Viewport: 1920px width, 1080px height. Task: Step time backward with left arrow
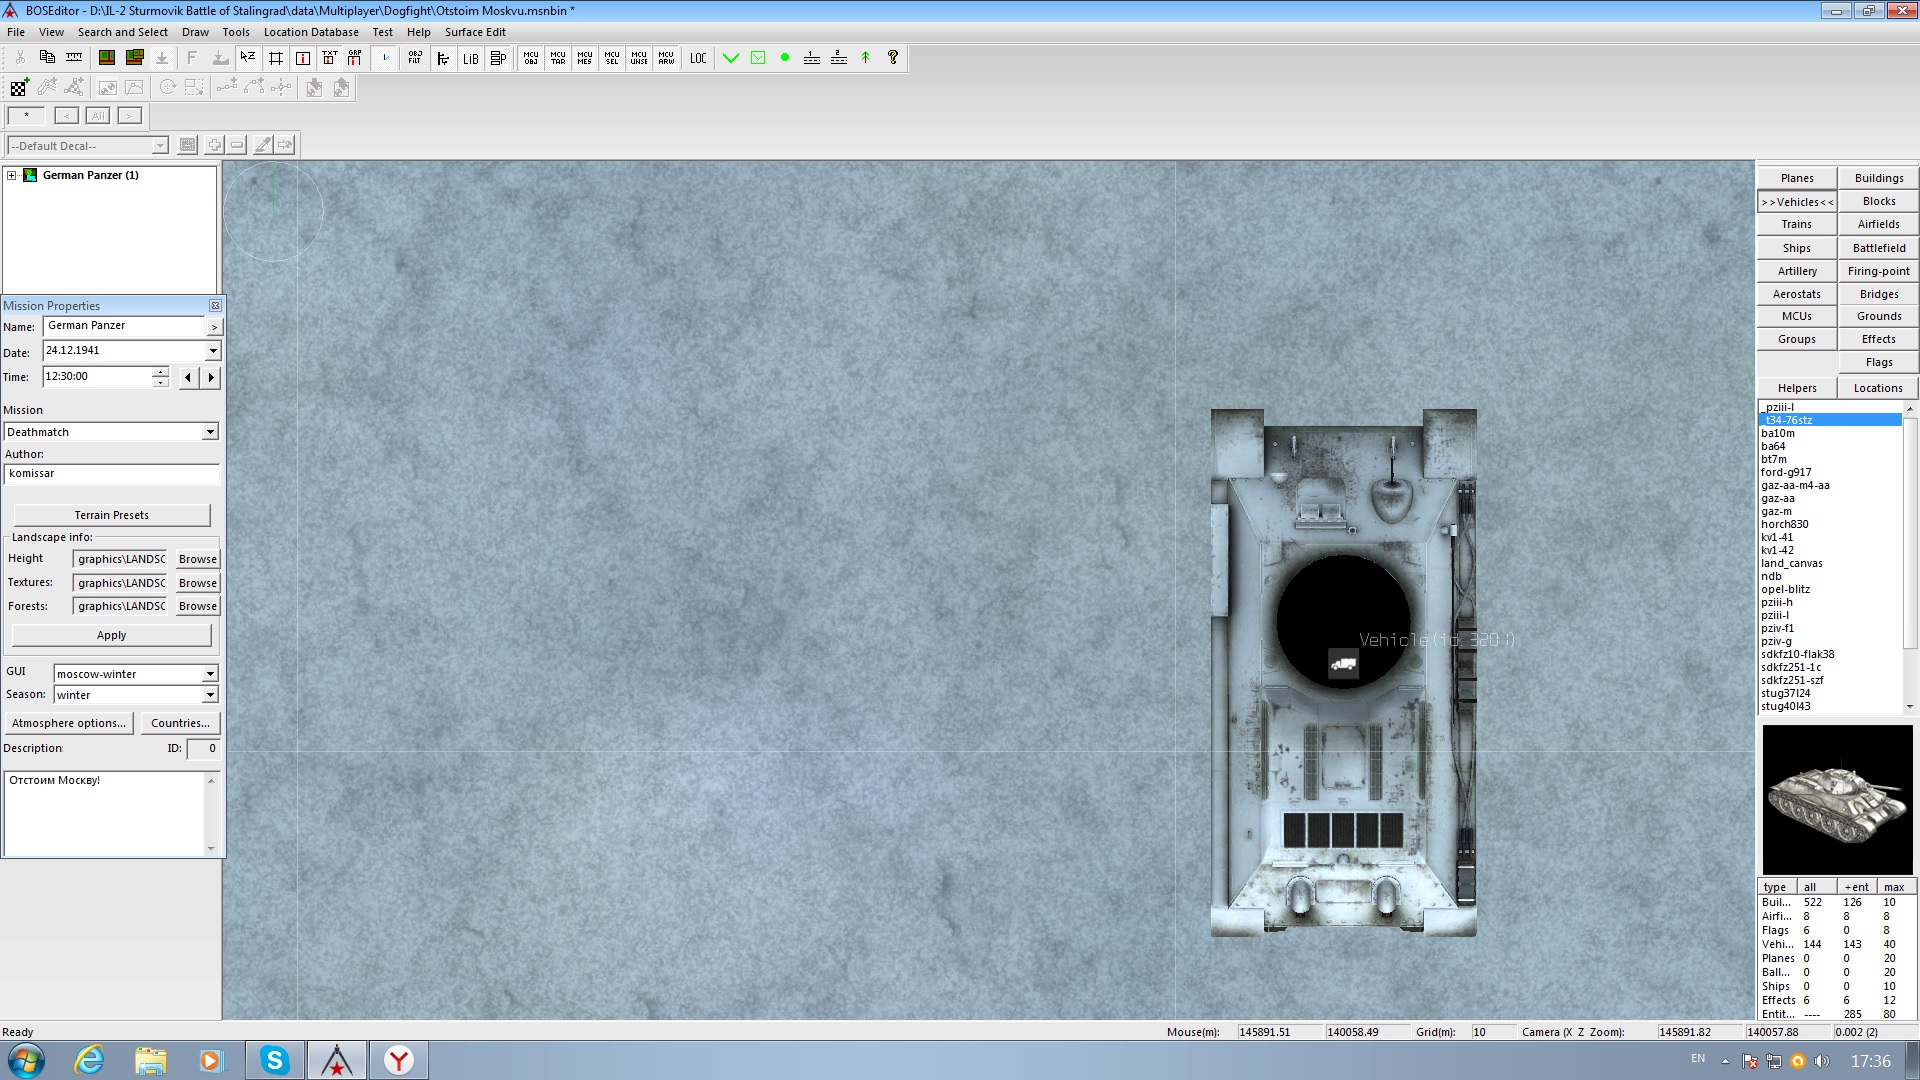click(x=188, y=377)
